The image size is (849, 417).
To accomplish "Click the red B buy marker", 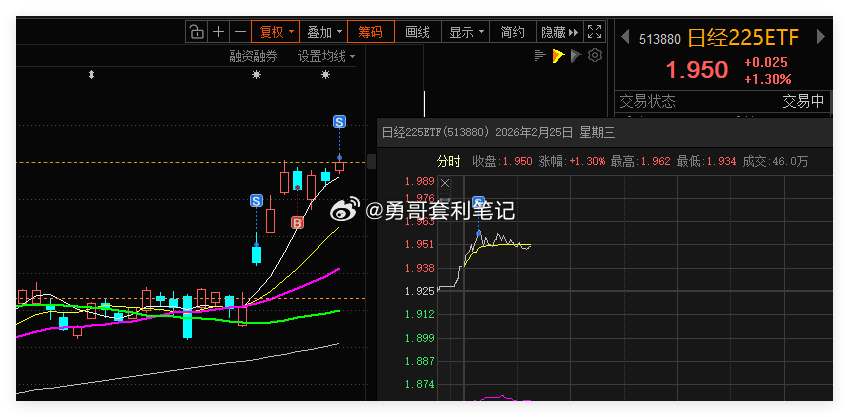I will point(297,223).
